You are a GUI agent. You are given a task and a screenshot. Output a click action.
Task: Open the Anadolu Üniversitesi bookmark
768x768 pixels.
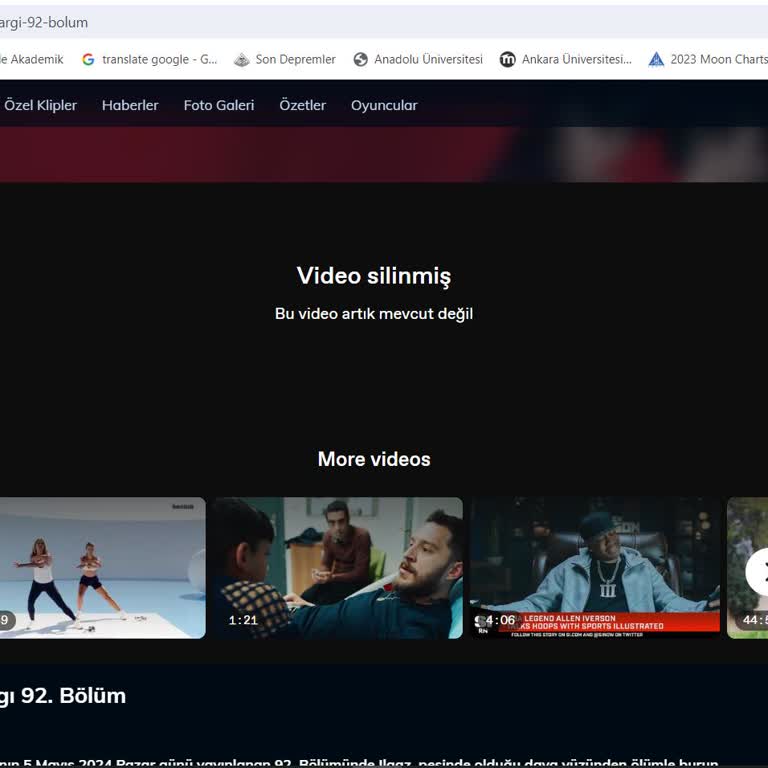[418, 59]
